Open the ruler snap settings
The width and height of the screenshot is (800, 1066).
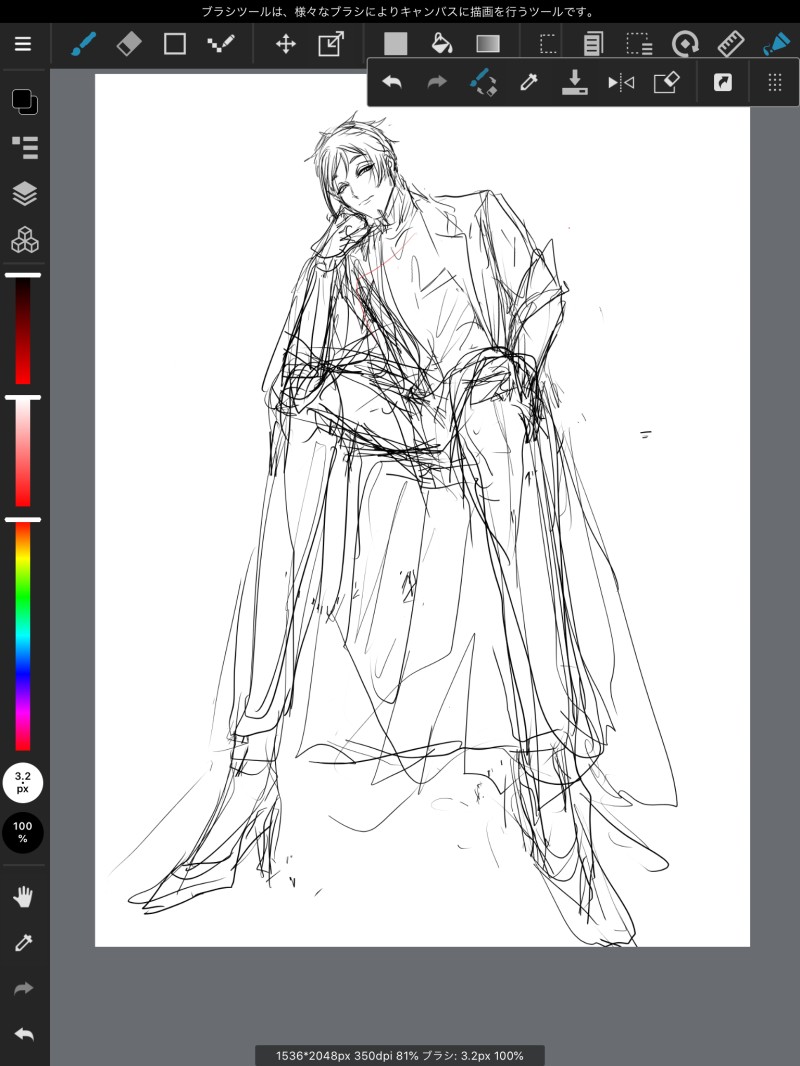(731, 44)
